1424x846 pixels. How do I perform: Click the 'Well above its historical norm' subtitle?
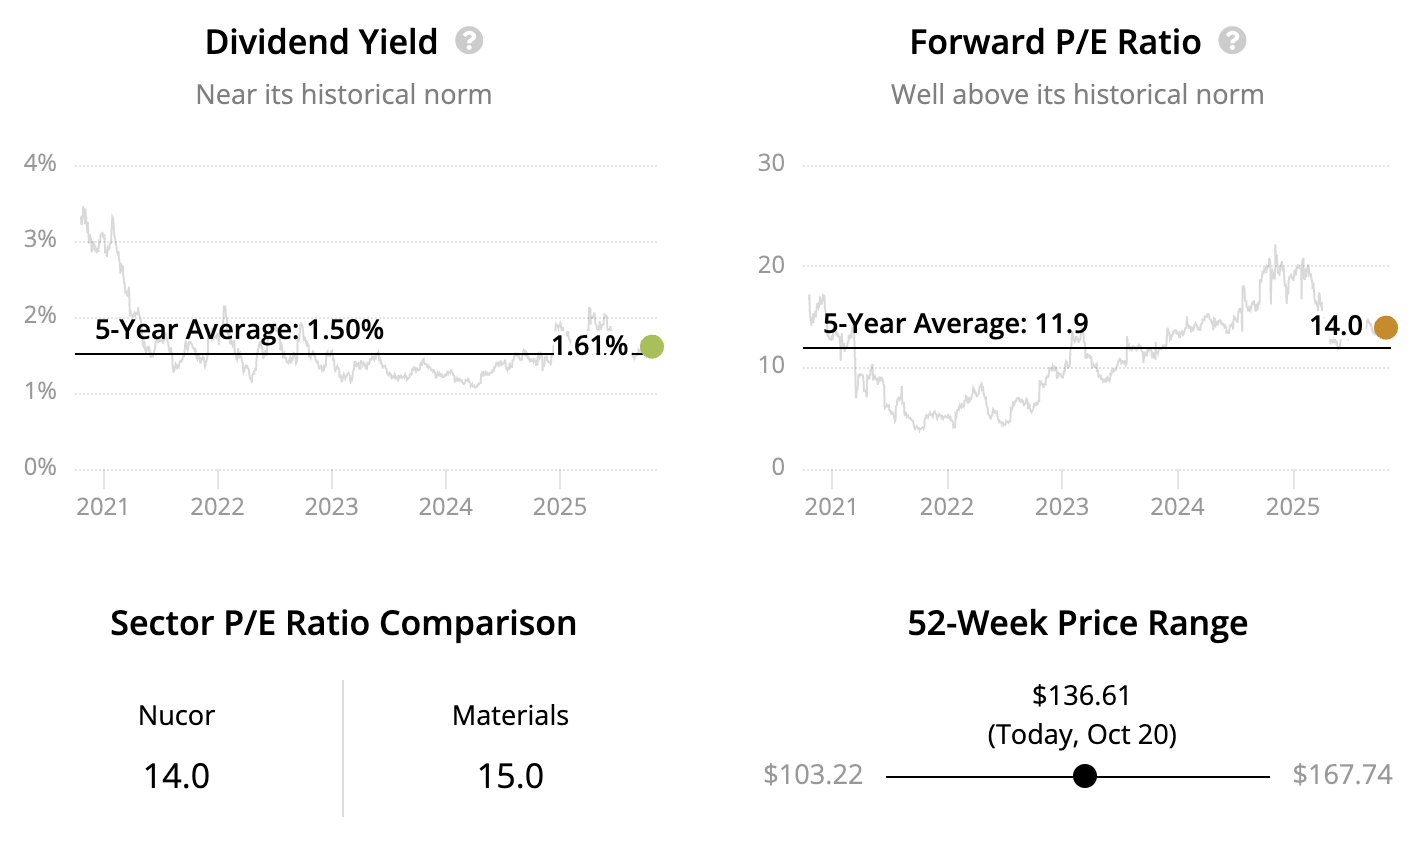pyautogui.click(x=1077, y=95)
